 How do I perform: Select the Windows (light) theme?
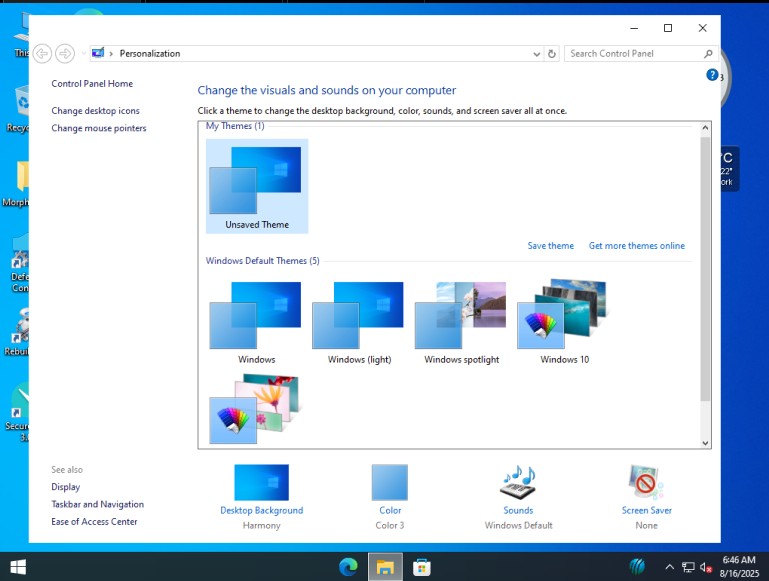click(359, 323)
